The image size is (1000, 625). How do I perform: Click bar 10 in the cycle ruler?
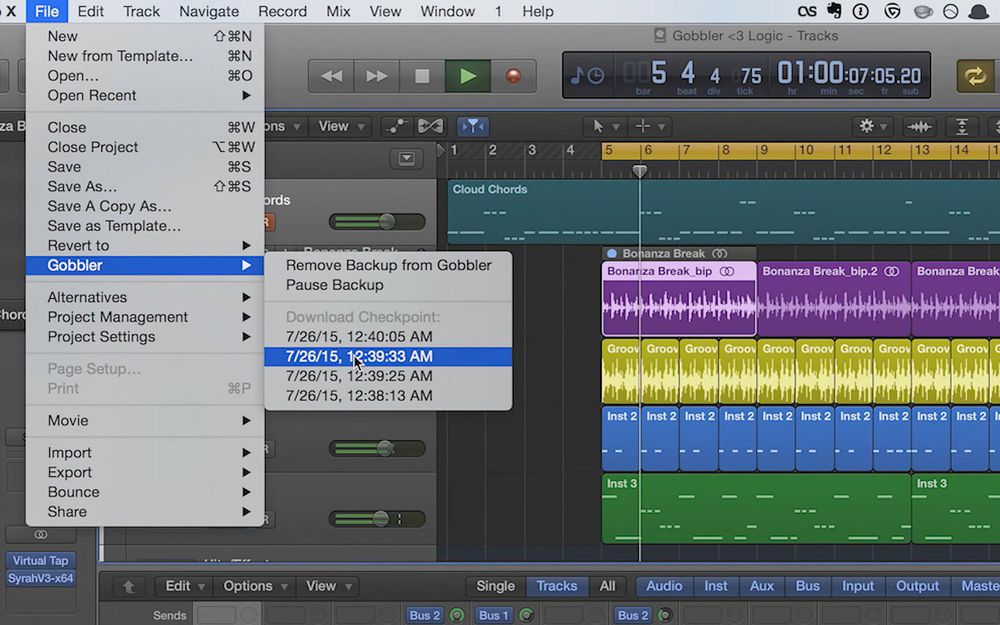(806, 151)
